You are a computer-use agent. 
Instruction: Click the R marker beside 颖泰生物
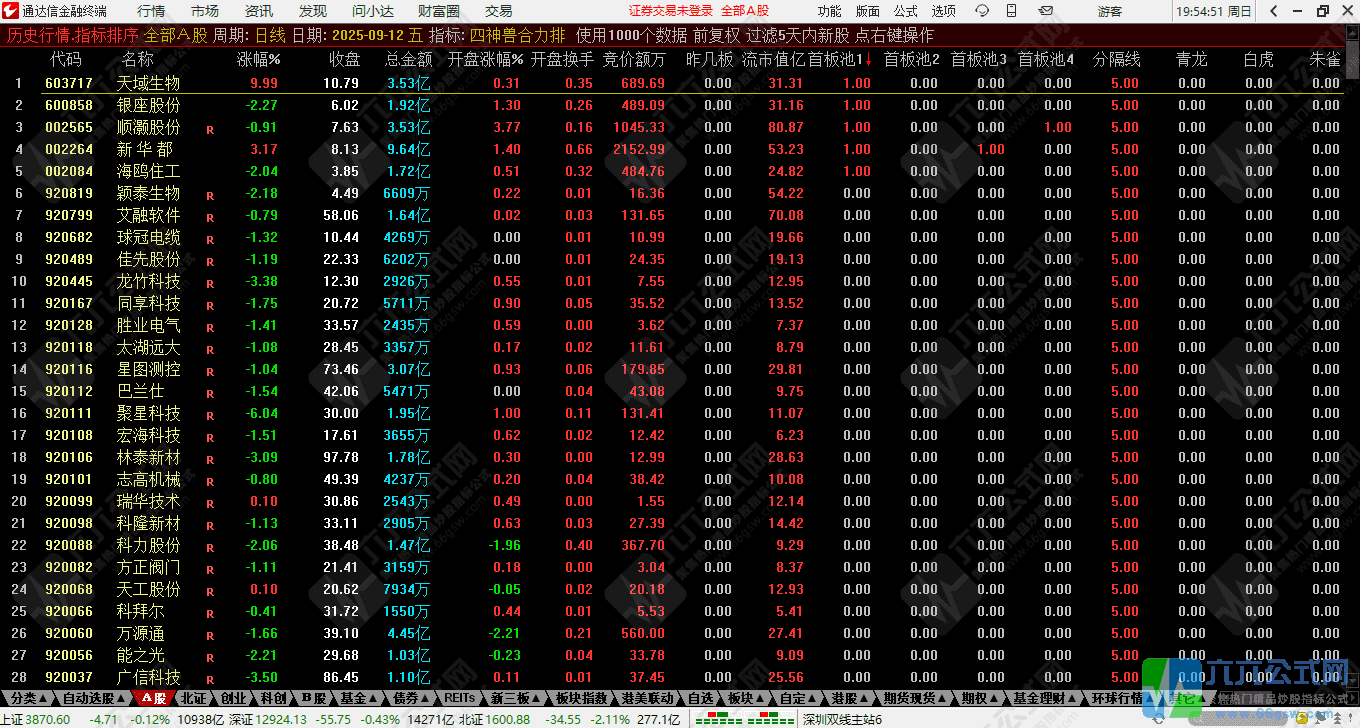click(210, 195)
